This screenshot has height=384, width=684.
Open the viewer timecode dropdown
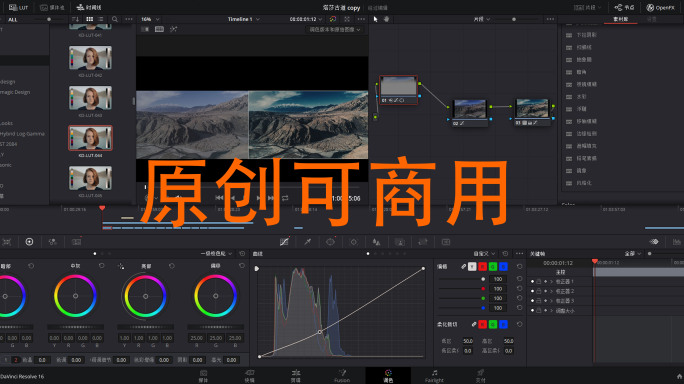(306, 19)
